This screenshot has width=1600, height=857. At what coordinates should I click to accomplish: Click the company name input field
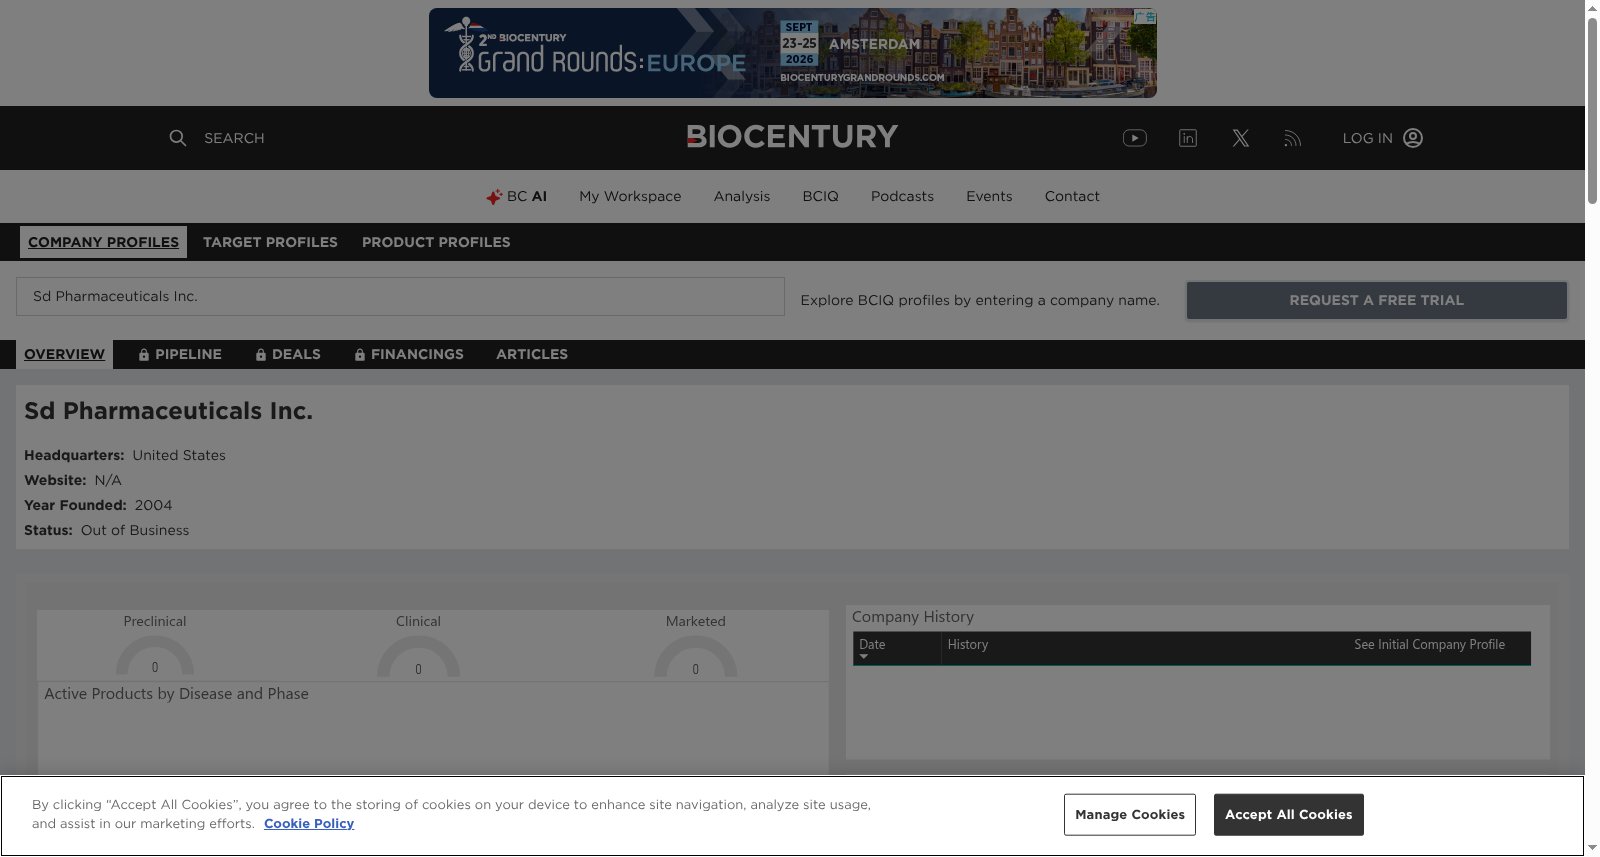[400, 297]
